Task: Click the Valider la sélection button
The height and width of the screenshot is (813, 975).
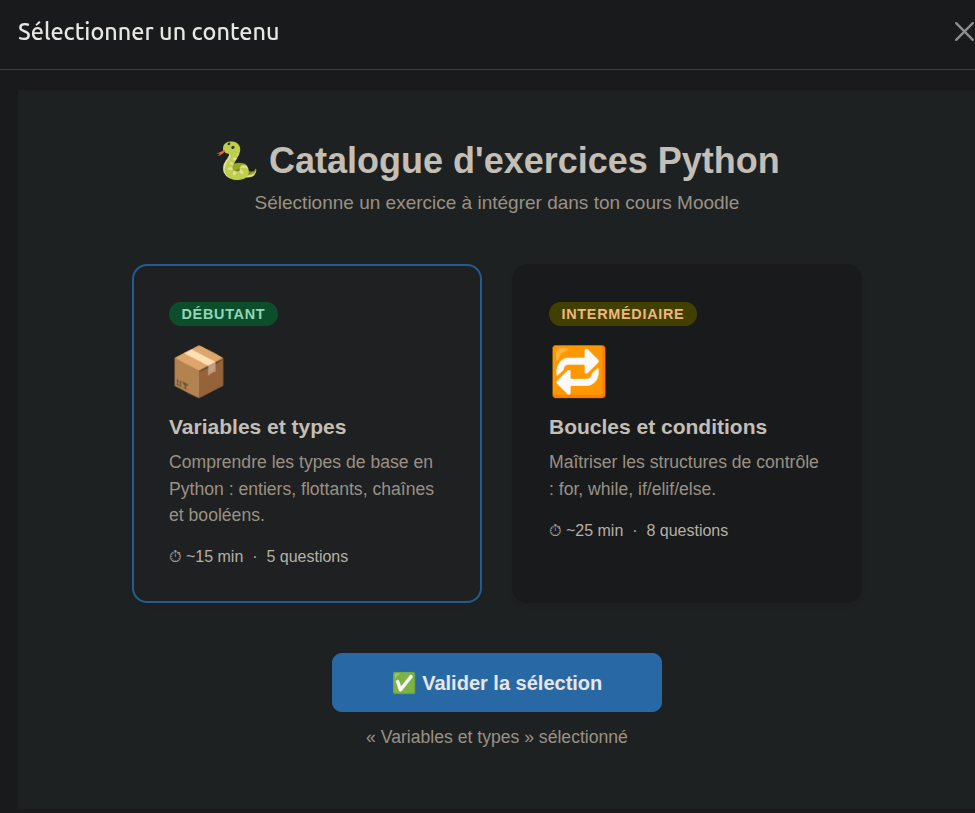Action: coord(497,682)
